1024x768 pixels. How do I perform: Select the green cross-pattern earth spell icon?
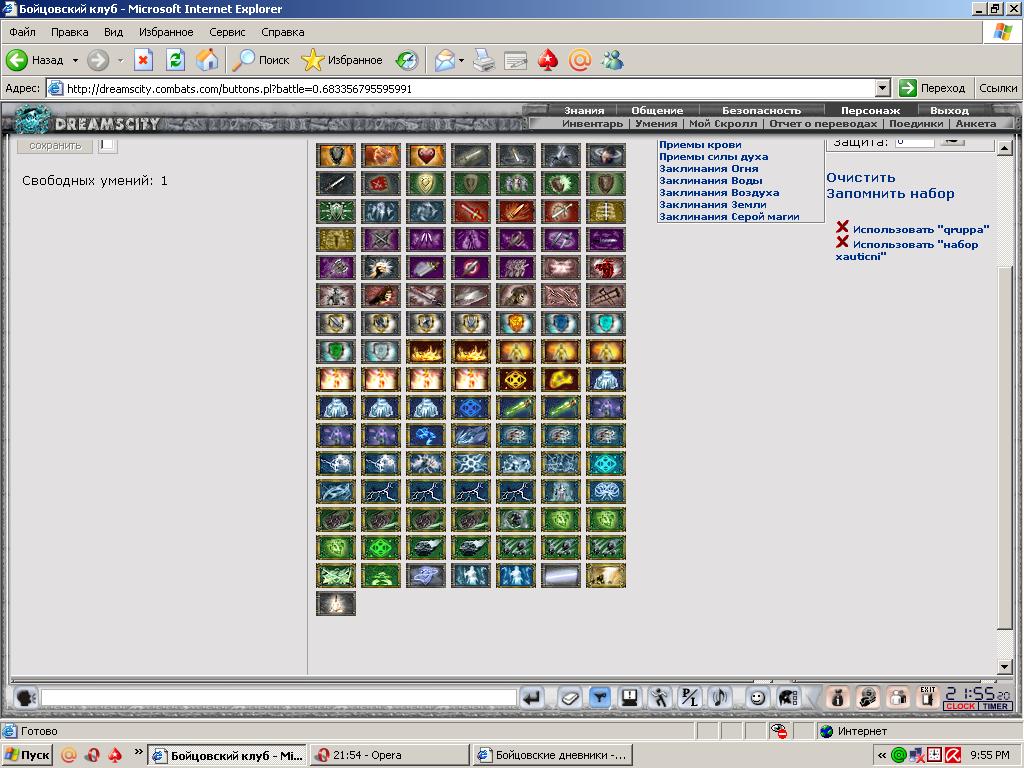click(x=381, y=549)
